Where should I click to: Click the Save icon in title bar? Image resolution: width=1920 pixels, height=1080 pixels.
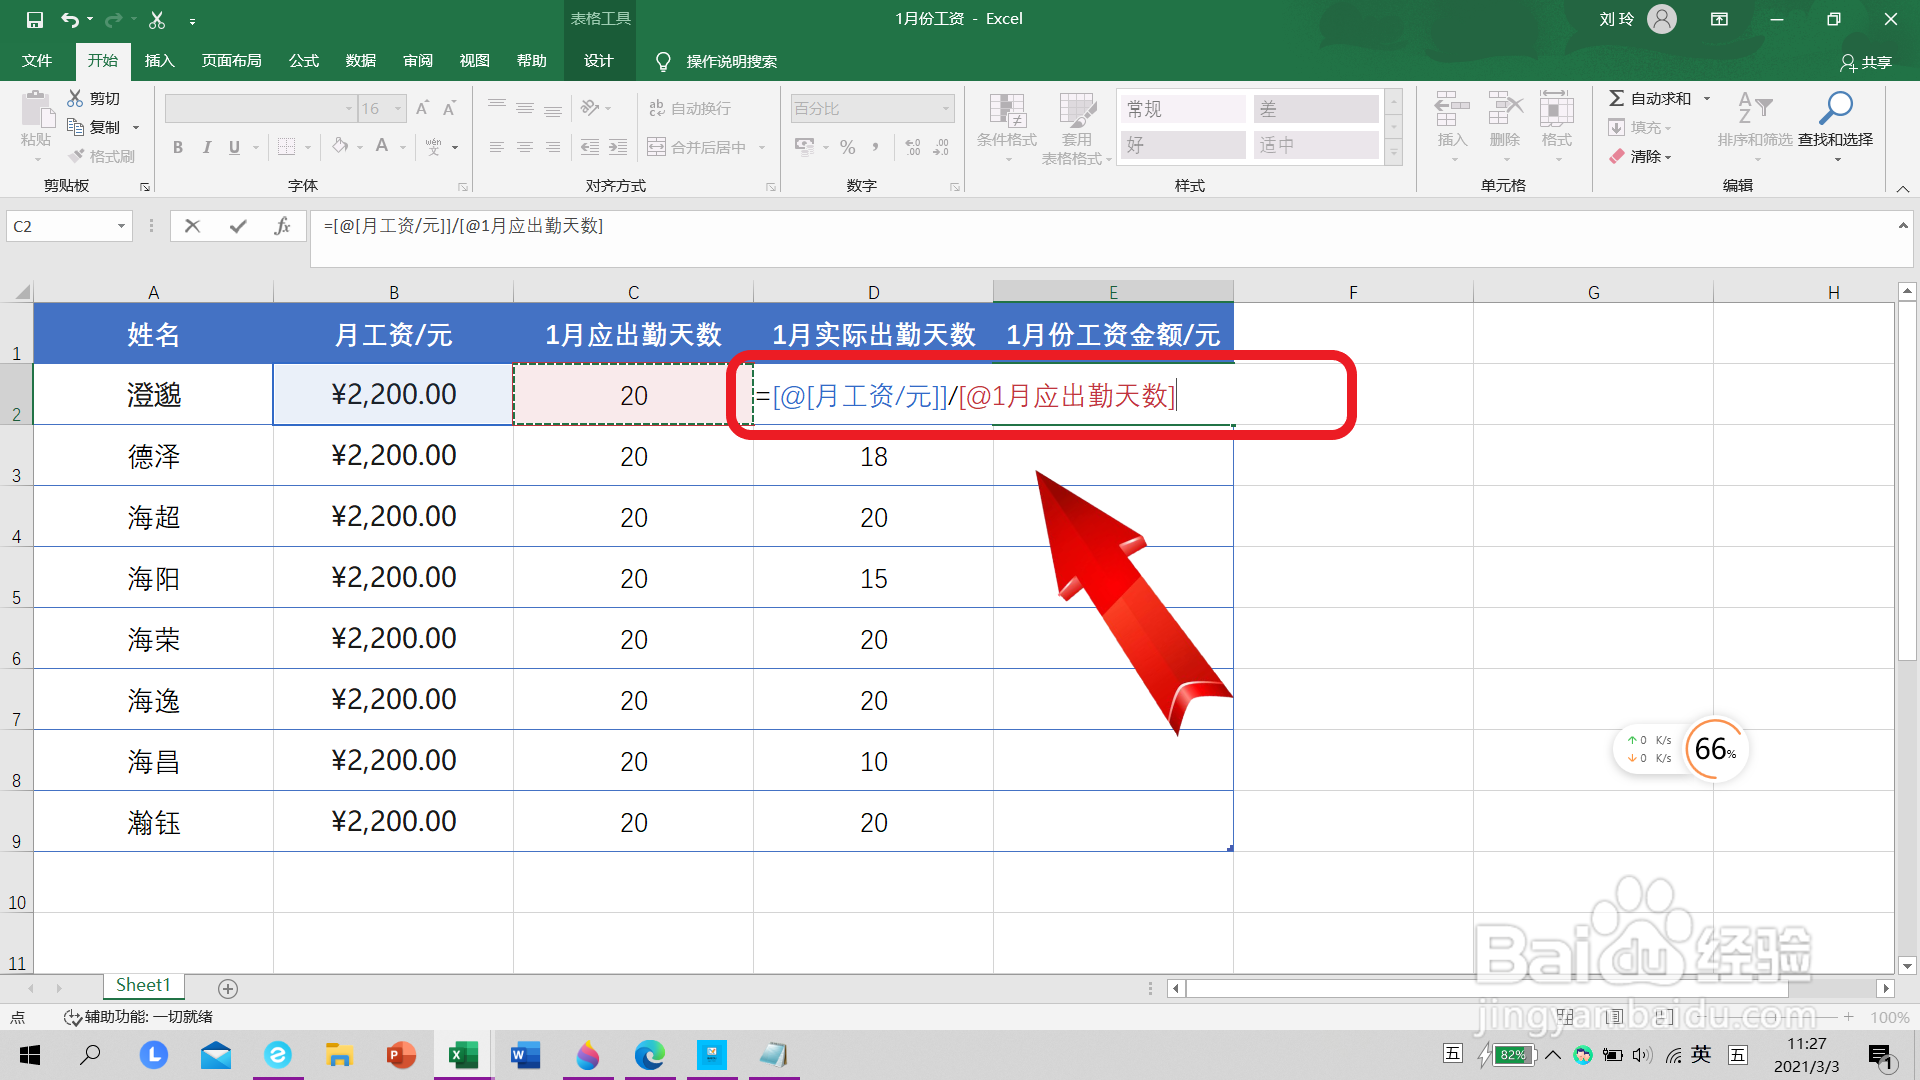click(34, 19)
